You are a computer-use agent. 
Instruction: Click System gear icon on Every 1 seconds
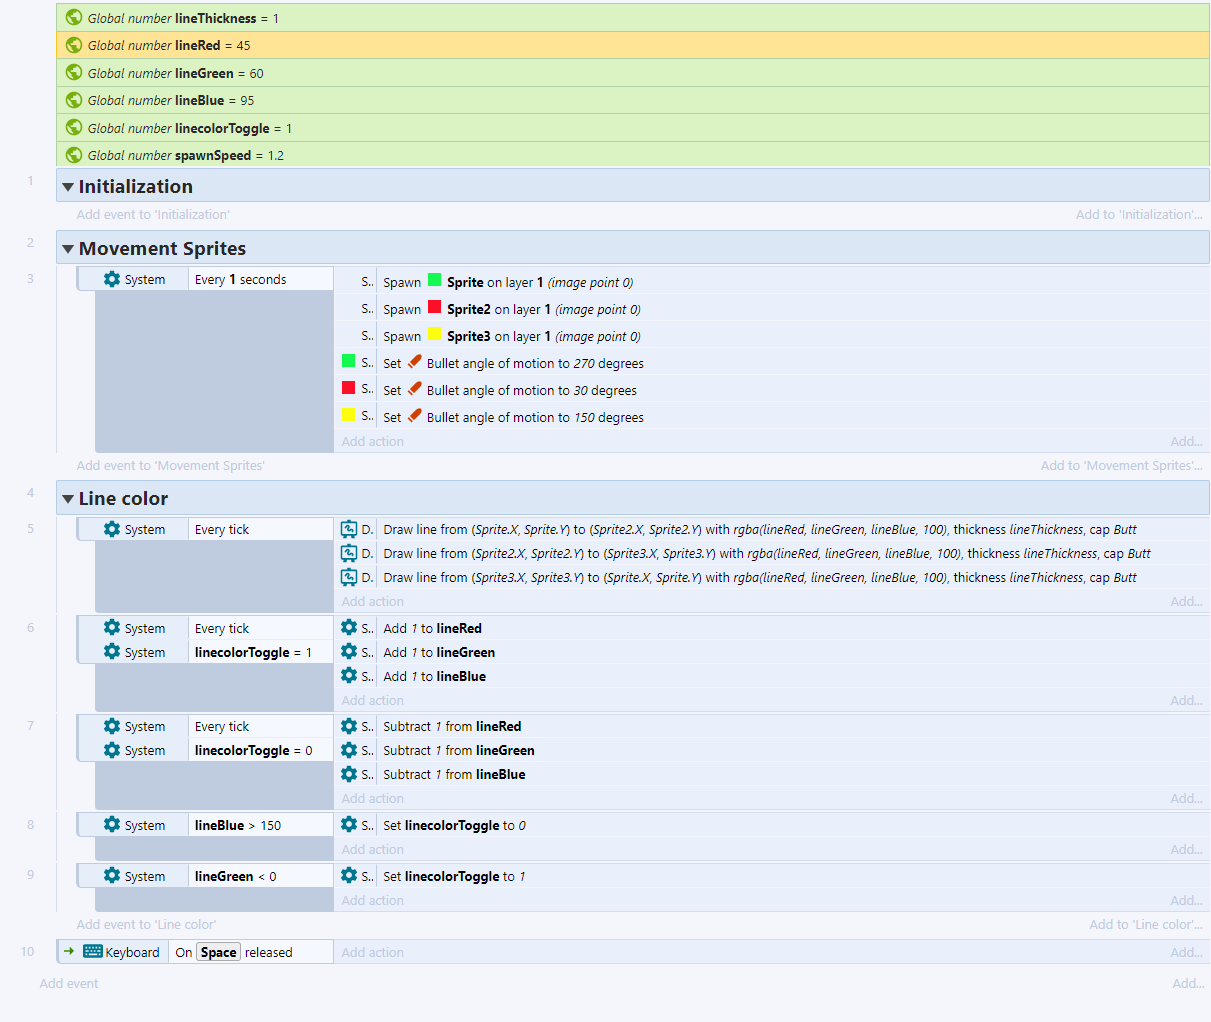point(112,280)
